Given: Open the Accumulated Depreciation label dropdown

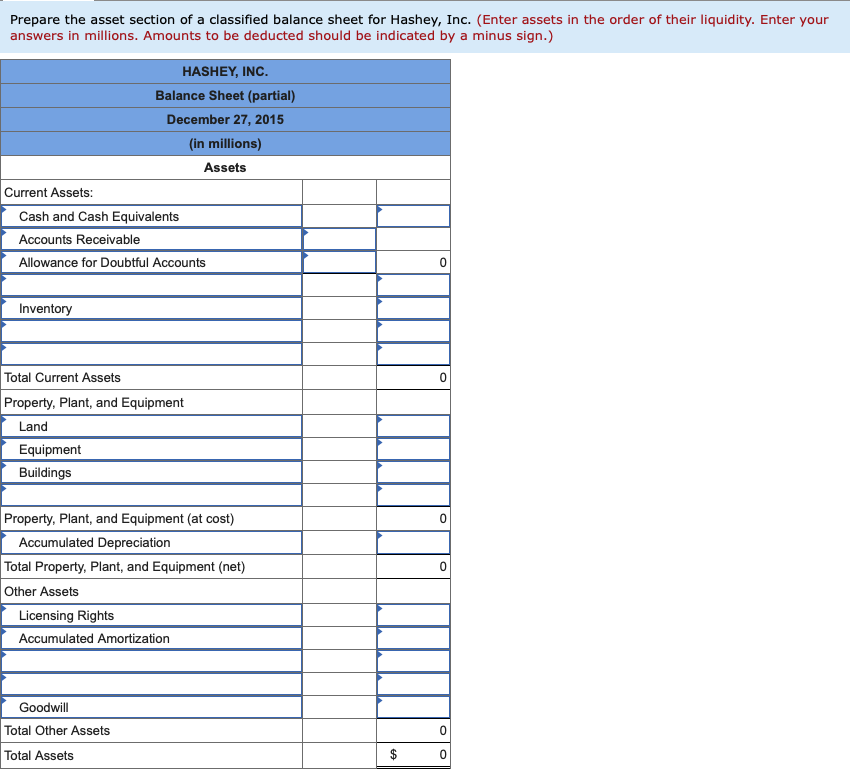Looking at the screenshot, I should tap(151, 543).
